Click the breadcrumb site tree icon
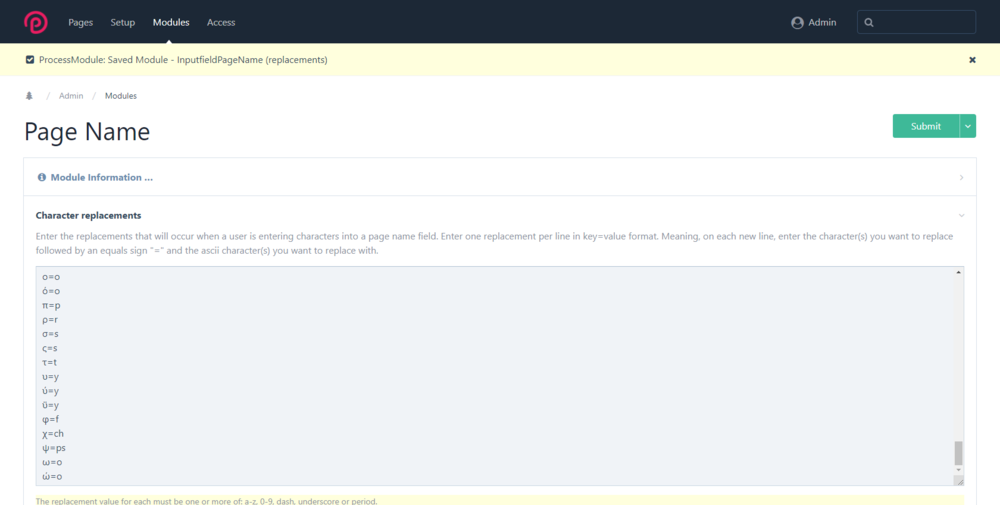 pos(29,96)
